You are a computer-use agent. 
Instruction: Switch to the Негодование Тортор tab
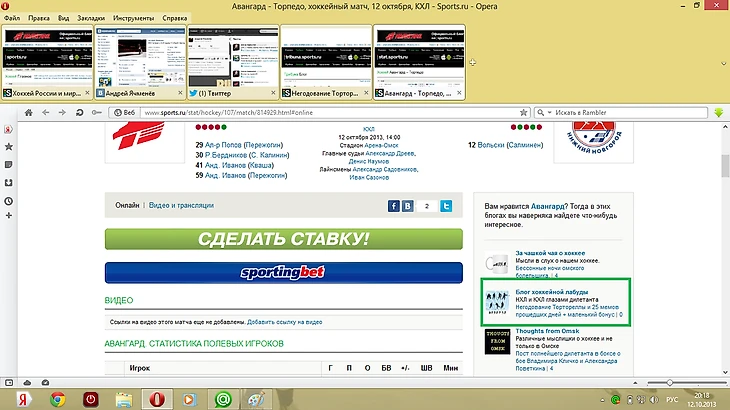click(x=327, y=62)
